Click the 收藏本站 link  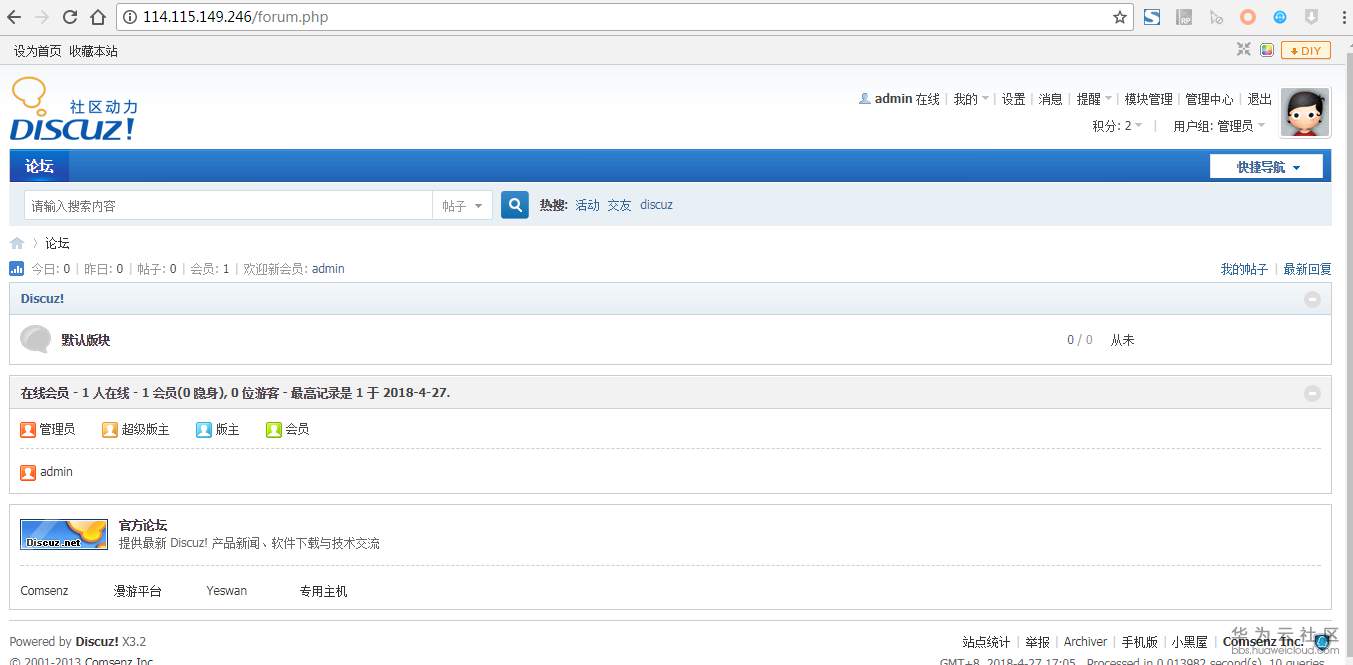tap(93, 51)
